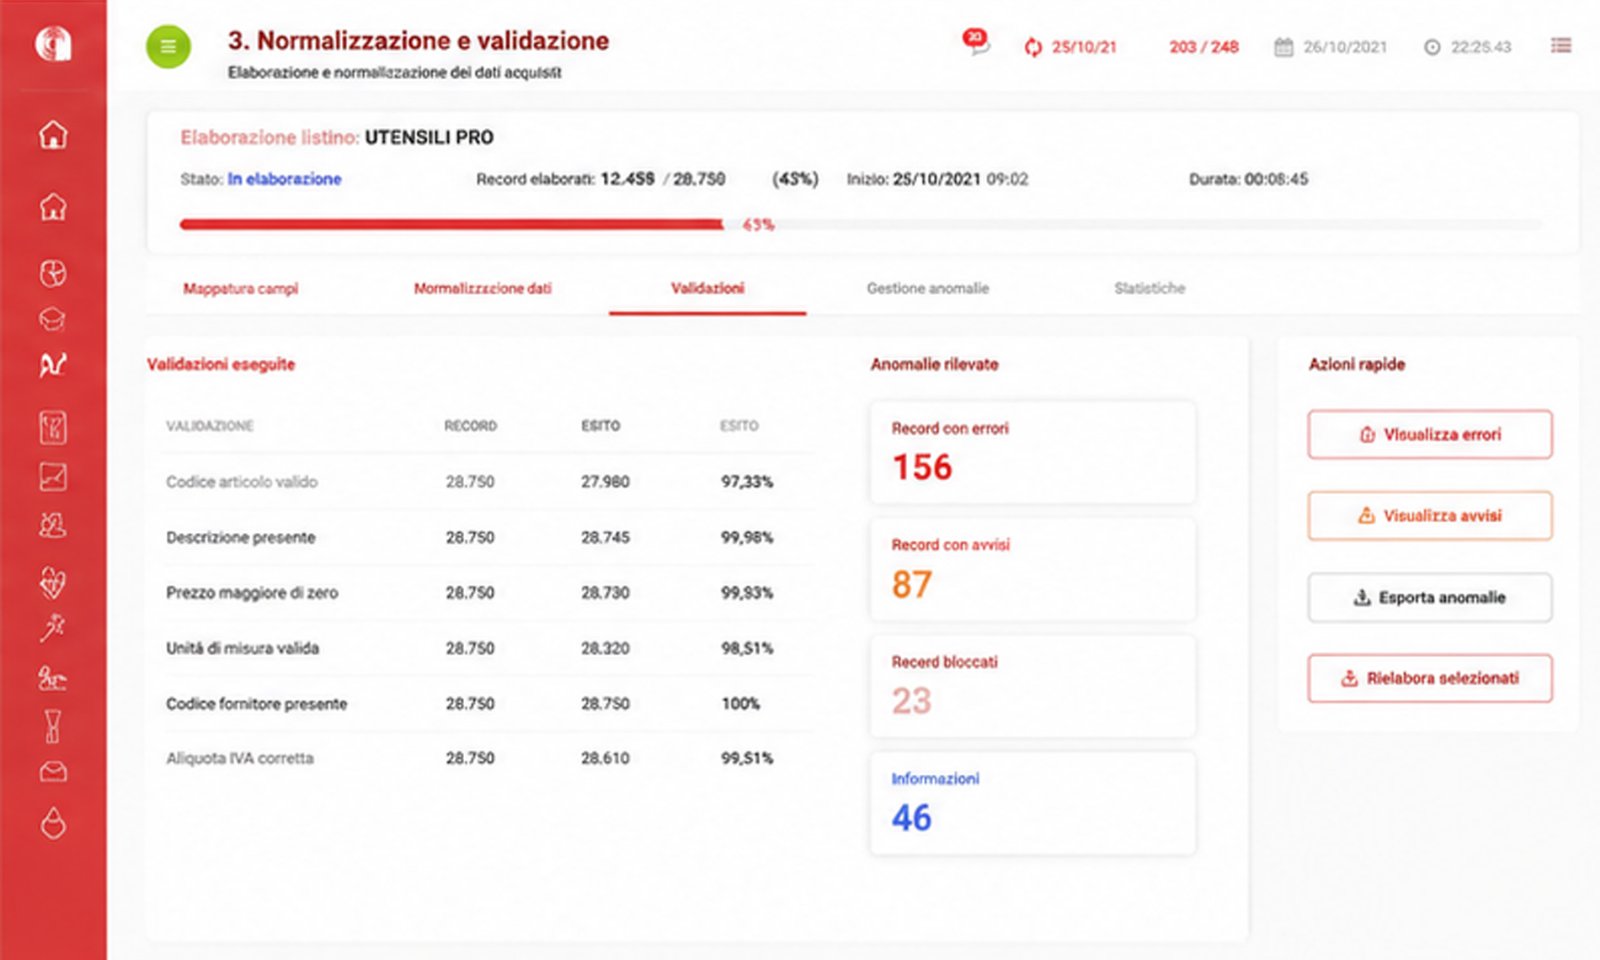The image size is (1600, 960).
Task: Open the pie chart icon in sidebar
Action: (53, 273)
